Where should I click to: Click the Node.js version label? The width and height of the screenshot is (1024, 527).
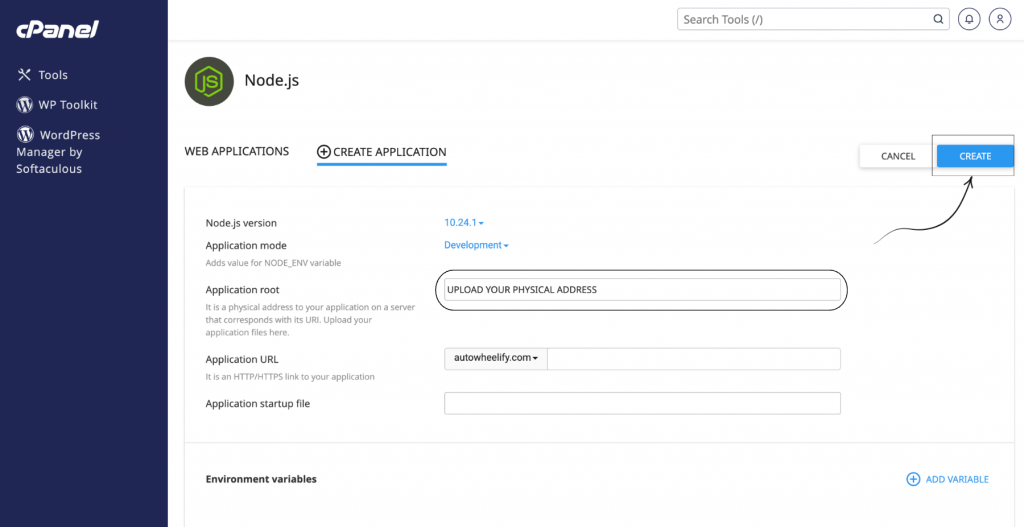click(x=241, y=223)
